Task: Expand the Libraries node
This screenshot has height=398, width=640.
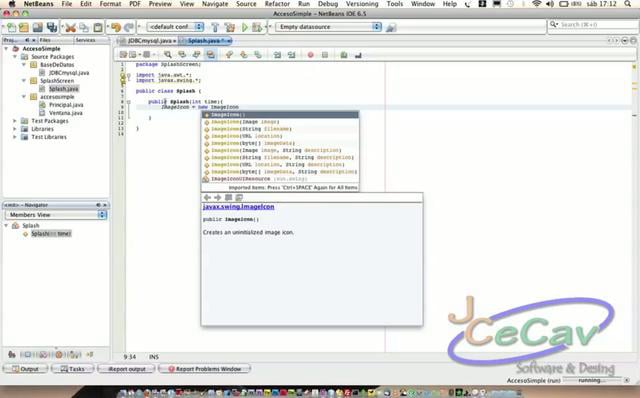Action: click(x=15, y=129)
